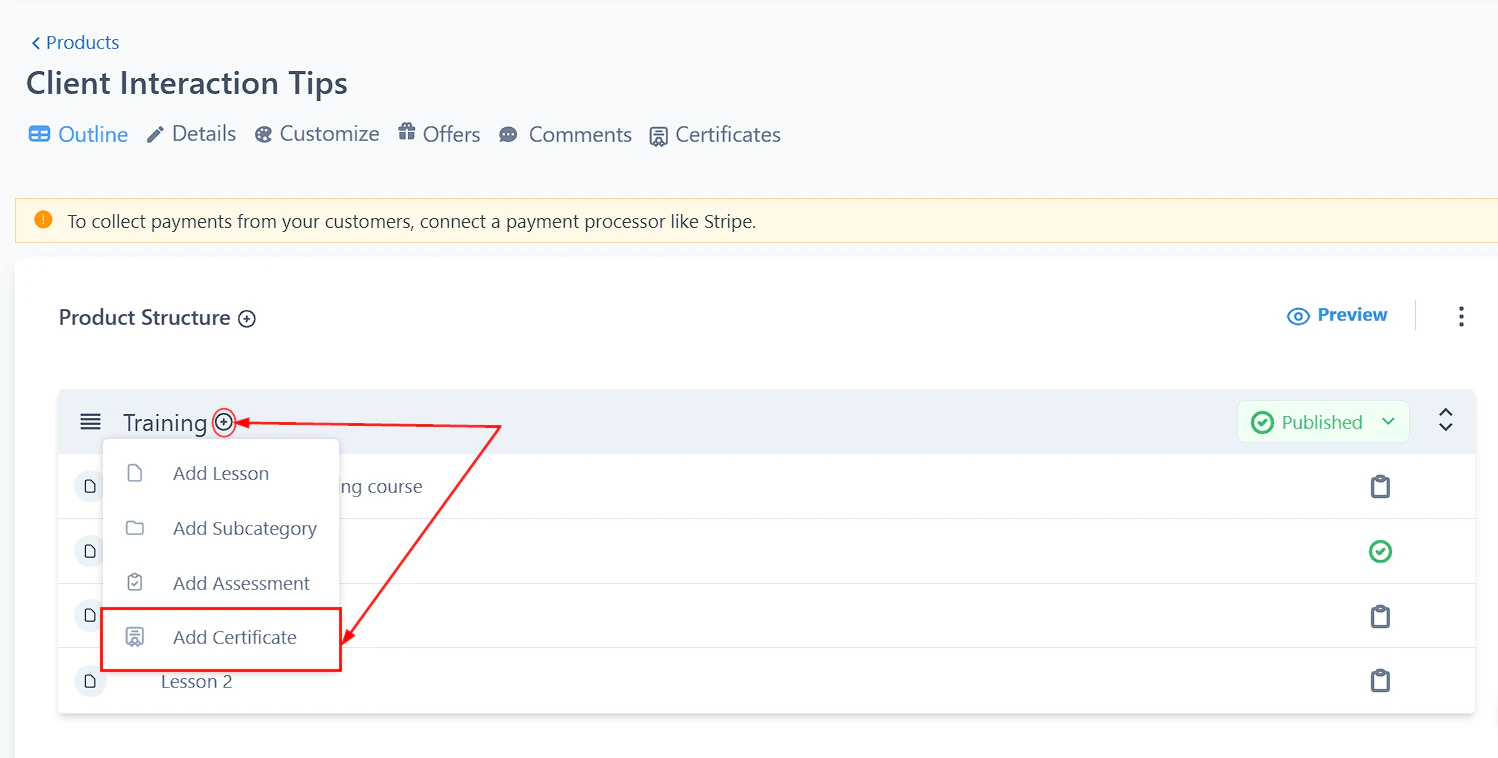Click the Stripe payment notice text
The image size is (1498, 758).
click(x=412, y=222)
